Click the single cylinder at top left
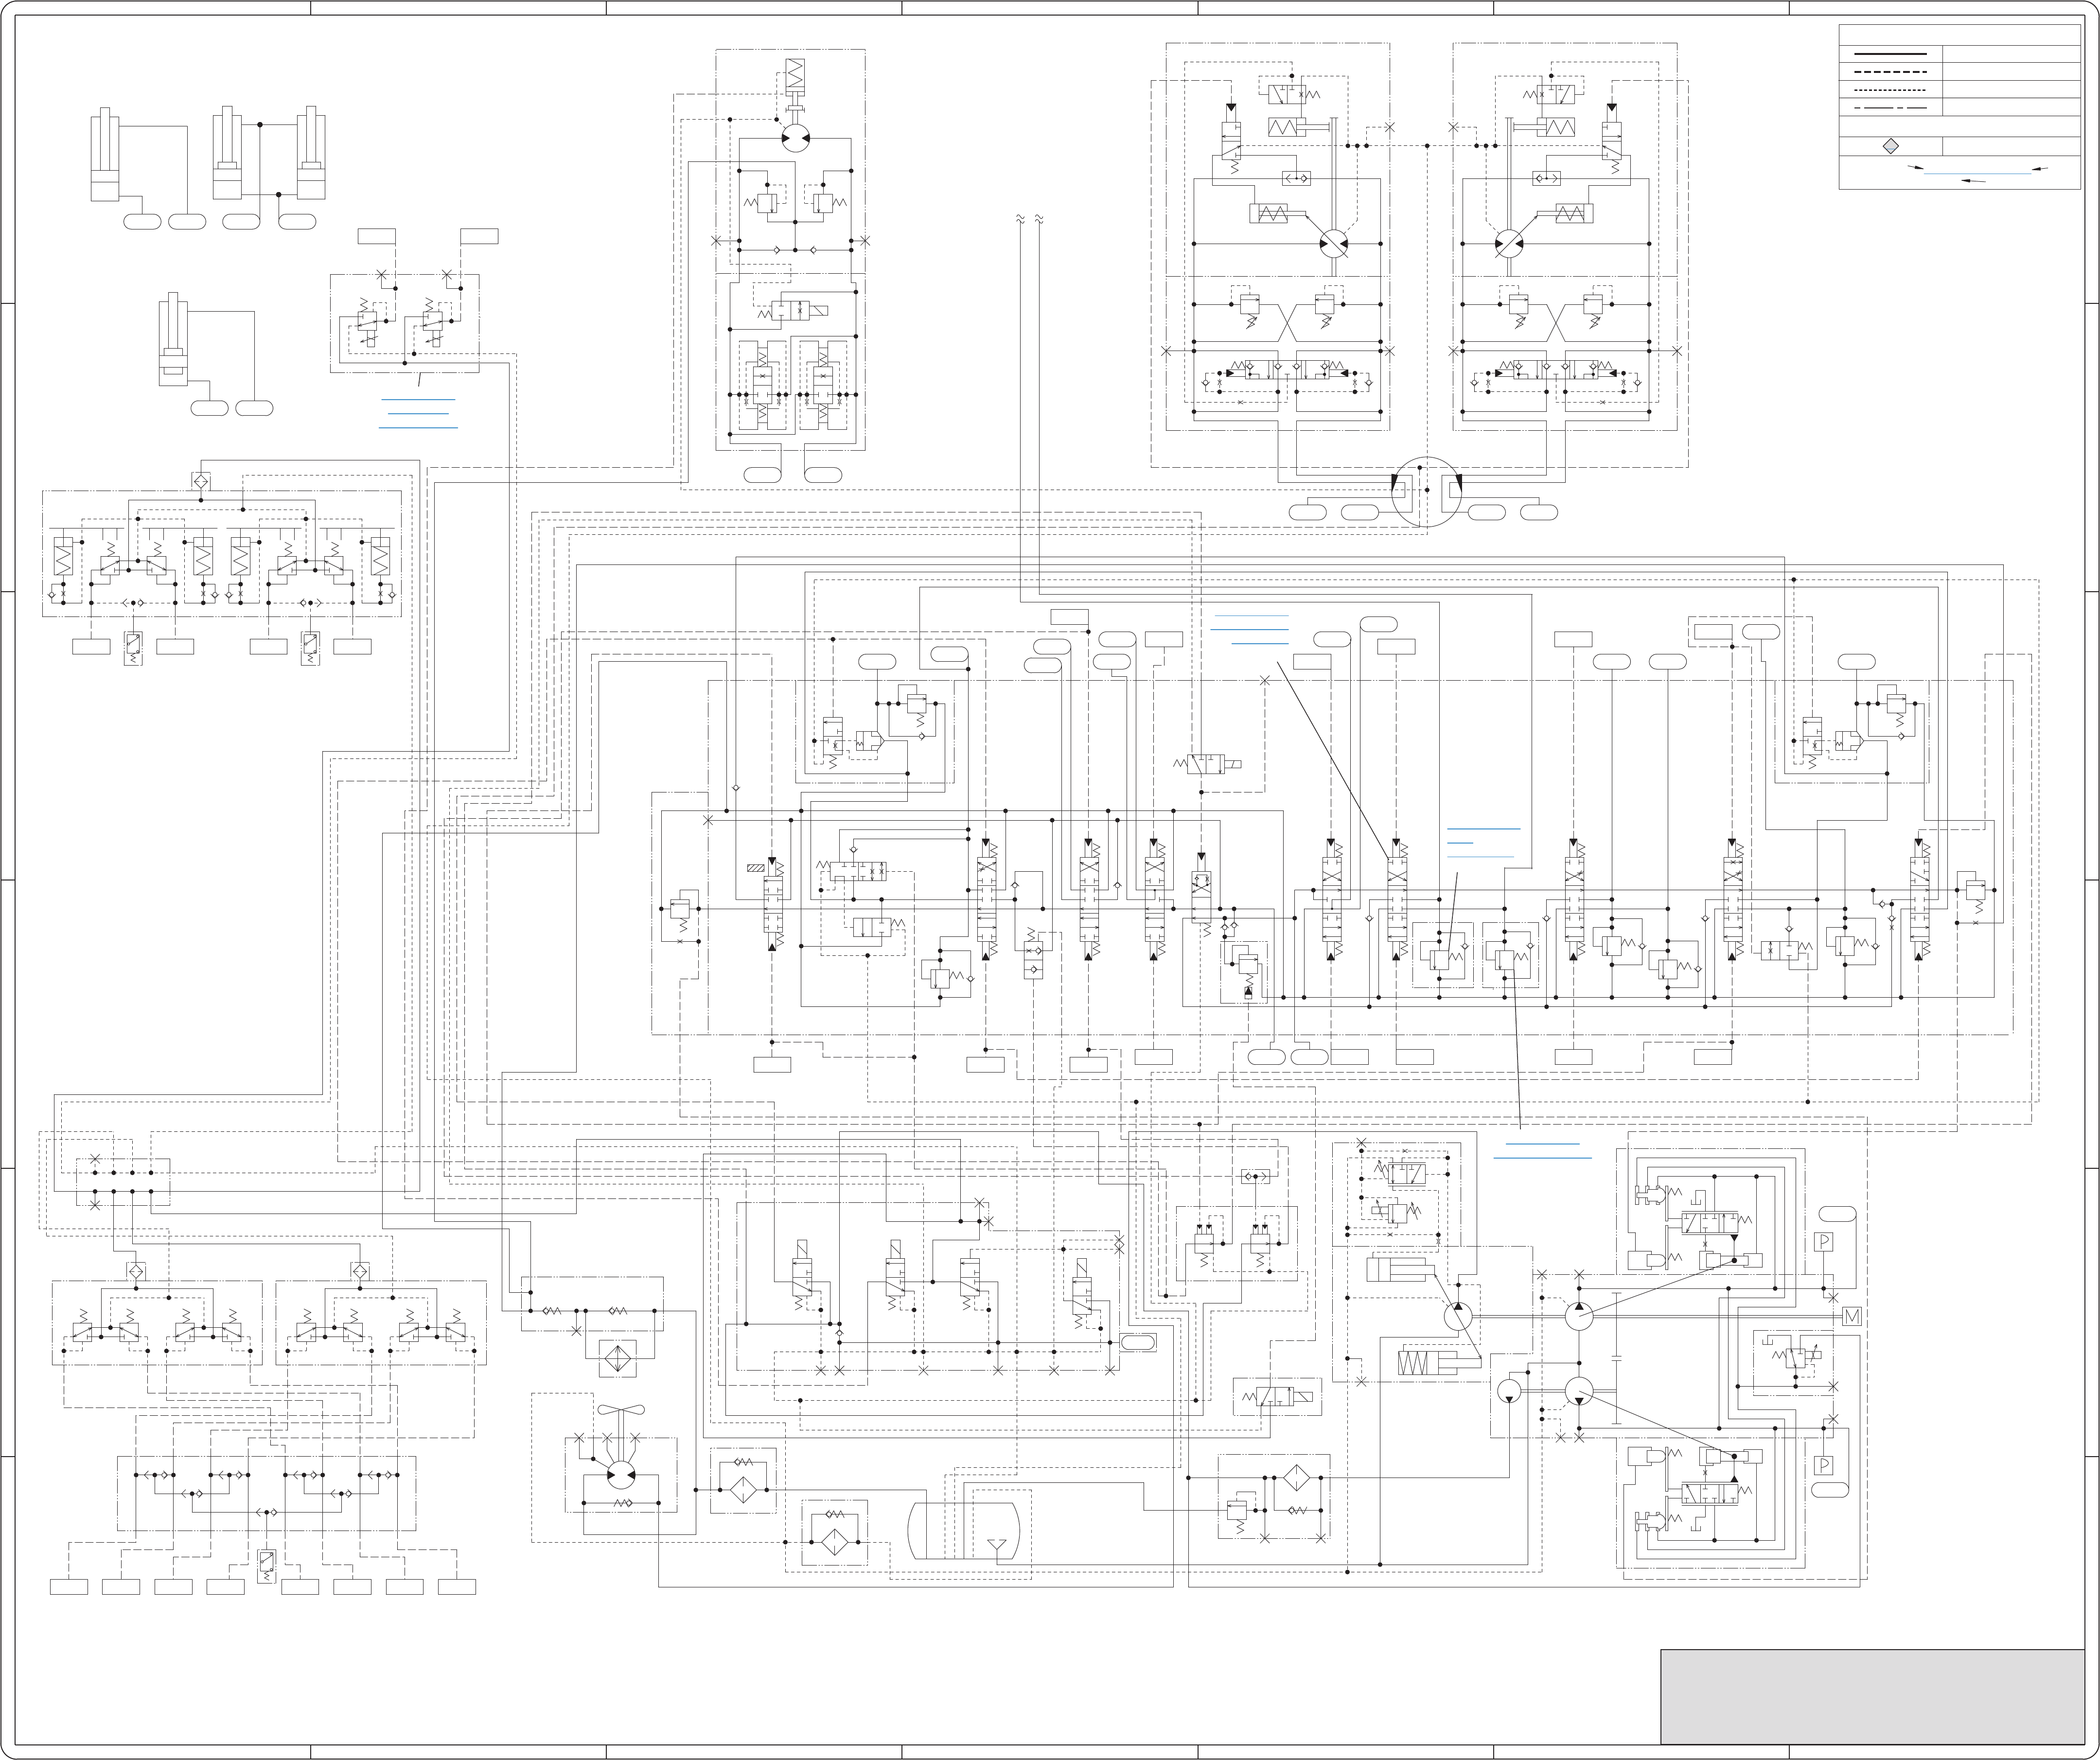The image size is (2100, 1760). coord(105,154)
